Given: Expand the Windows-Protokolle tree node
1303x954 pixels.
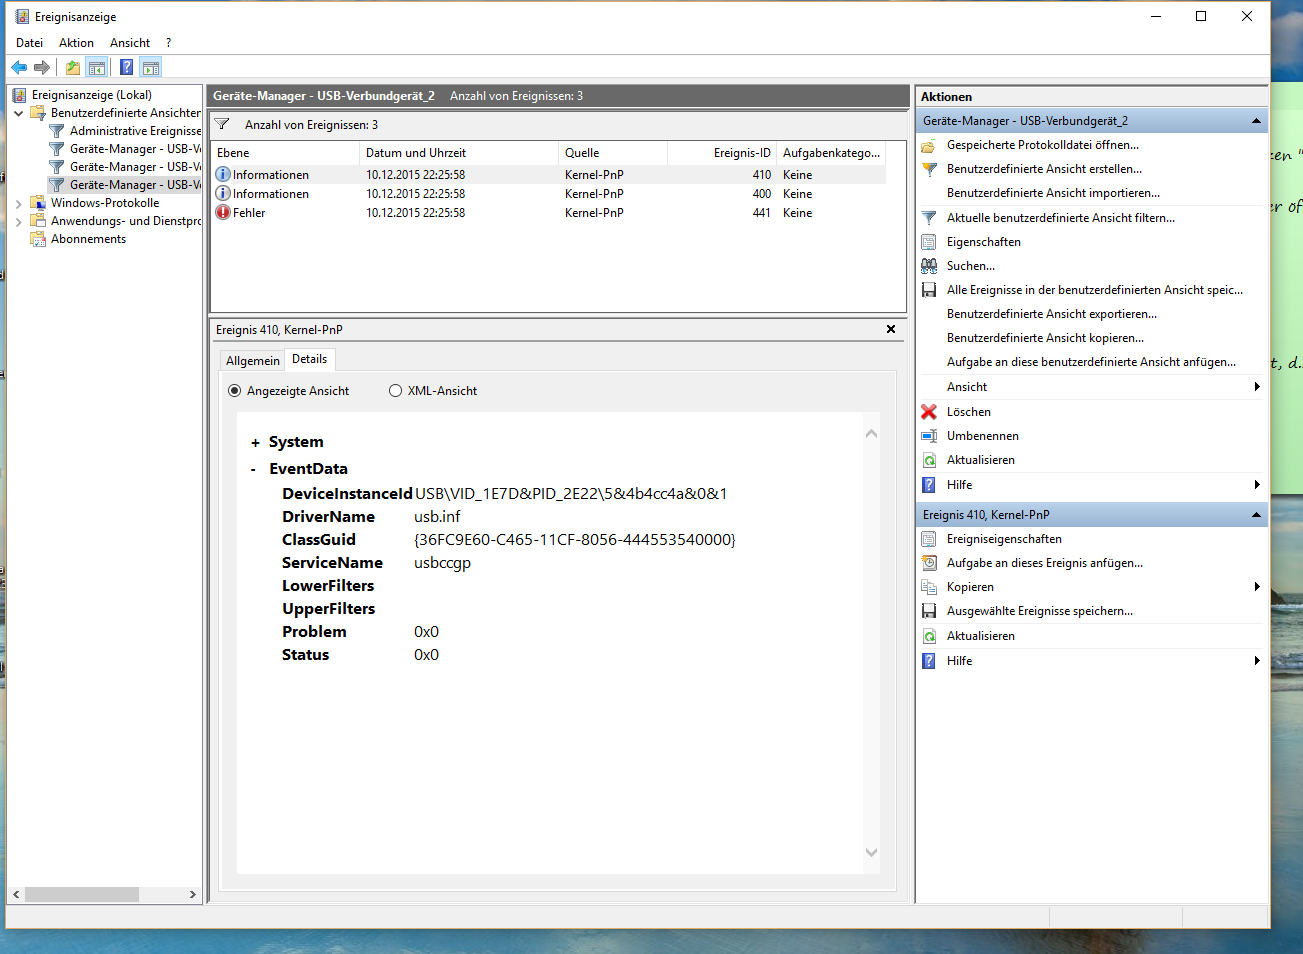Looking at the screenshot, I should 18,204.
